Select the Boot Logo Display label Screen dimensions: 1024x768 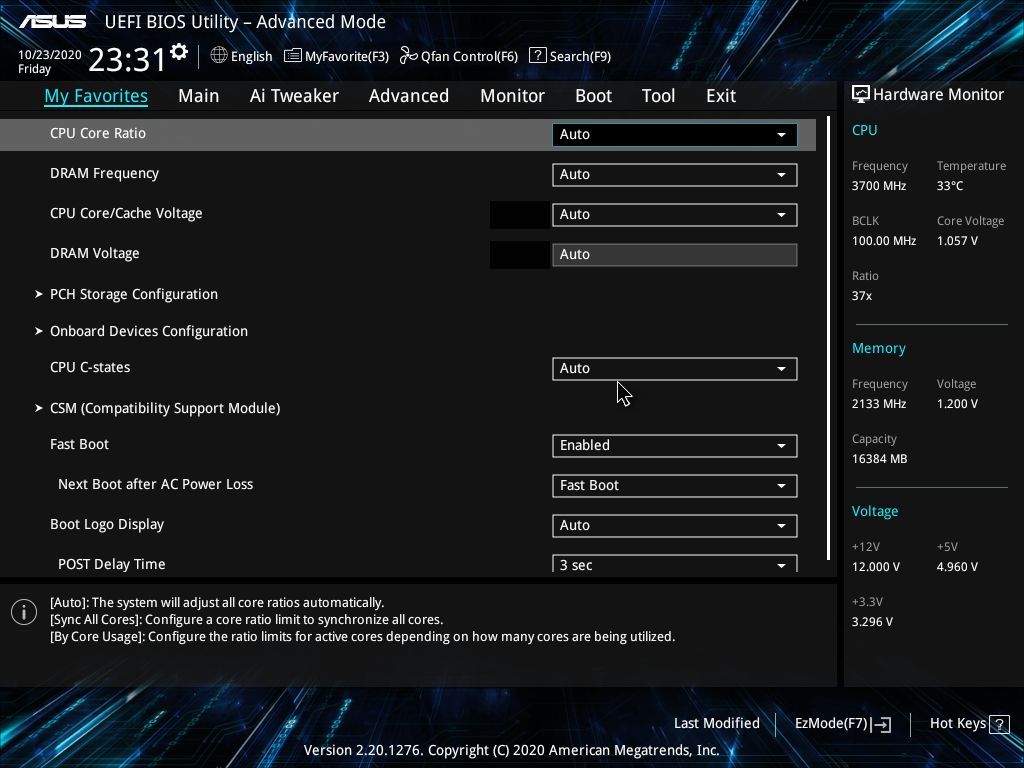tap(107, 524)
